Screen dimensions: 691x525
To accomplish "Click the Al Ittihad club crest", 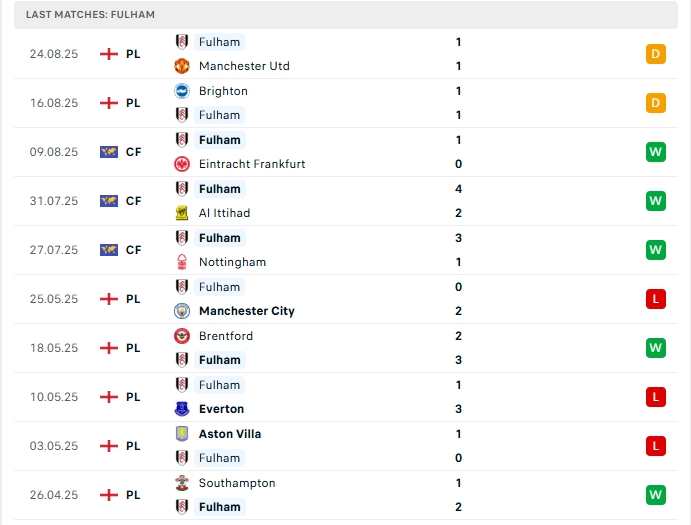I will (x=182, y=213).
